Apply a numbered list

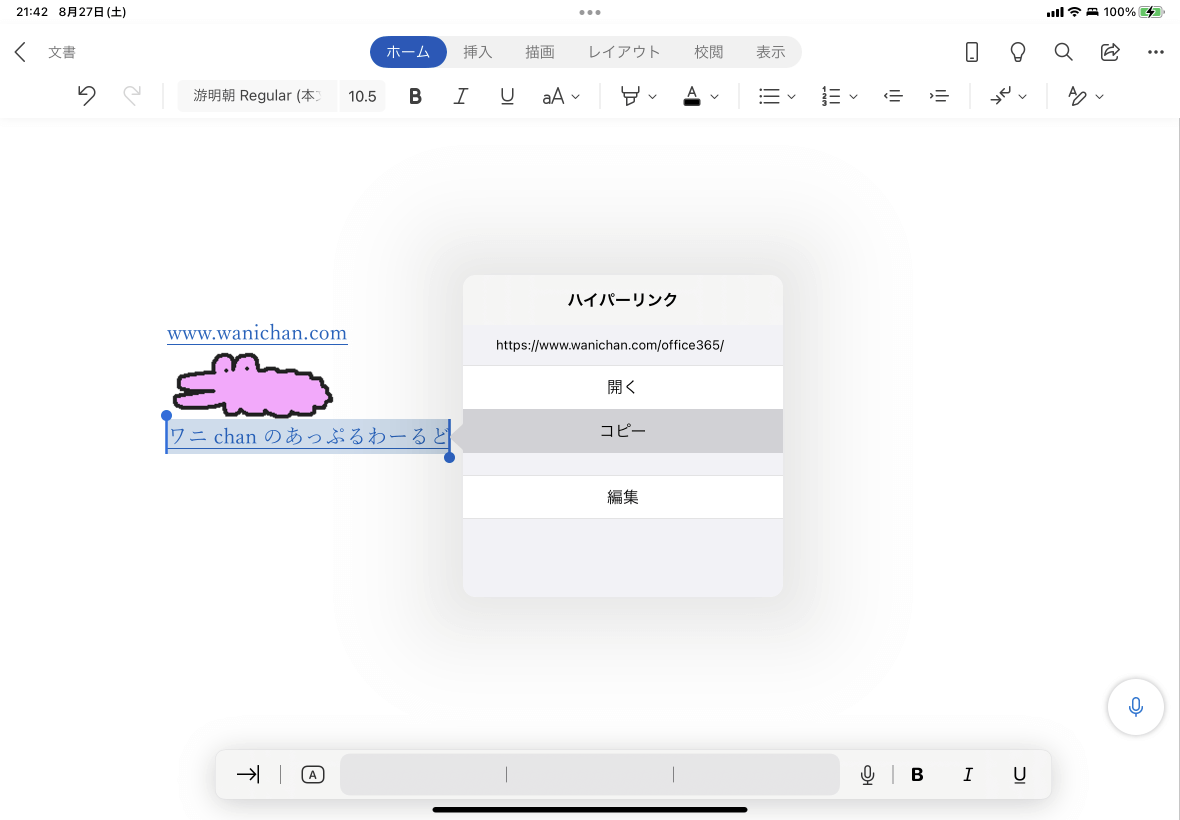click(831, 96)
